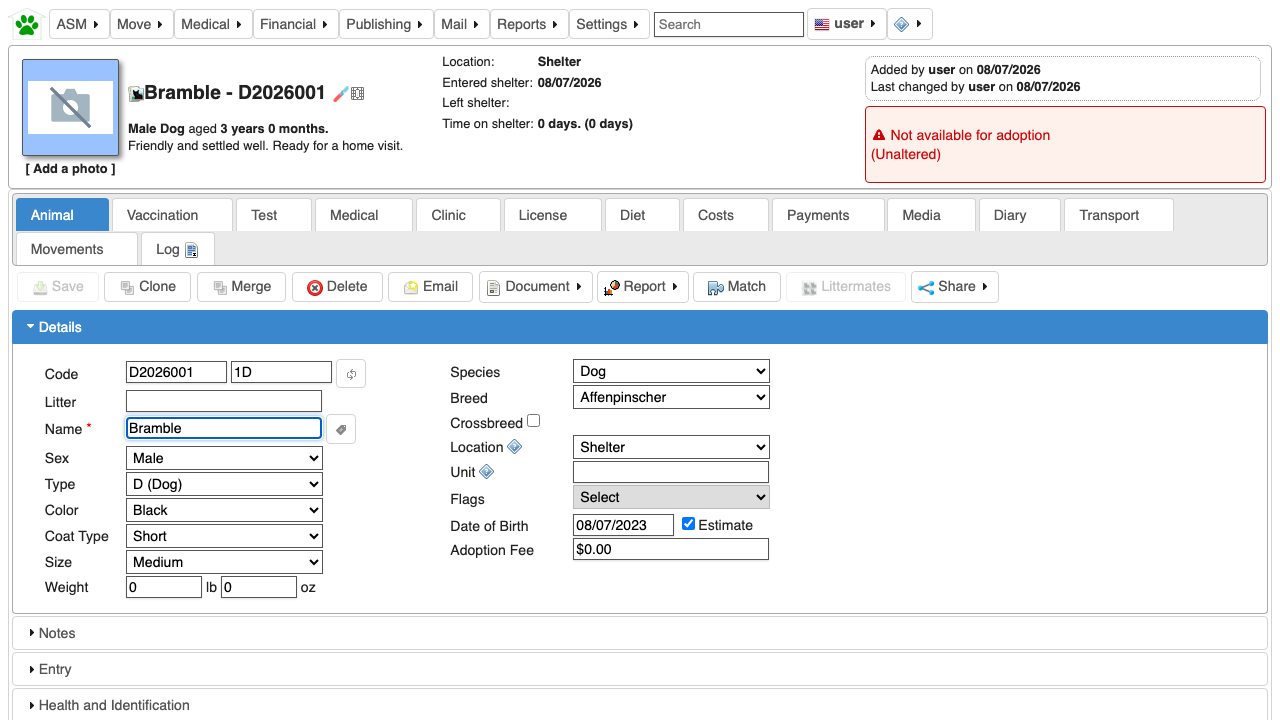Click the Document page icon
Image resolution: width=1280 pixels, height=720 pixels.
point(493,287)
